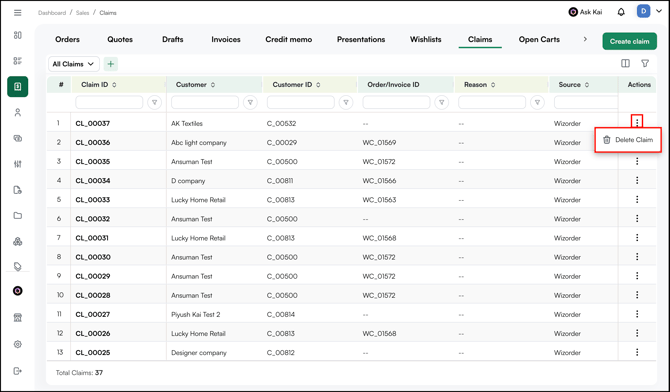This screenshot has height=392, width=670.
Task: Open actions menu for CL_00025
Action: coord(637,352)
